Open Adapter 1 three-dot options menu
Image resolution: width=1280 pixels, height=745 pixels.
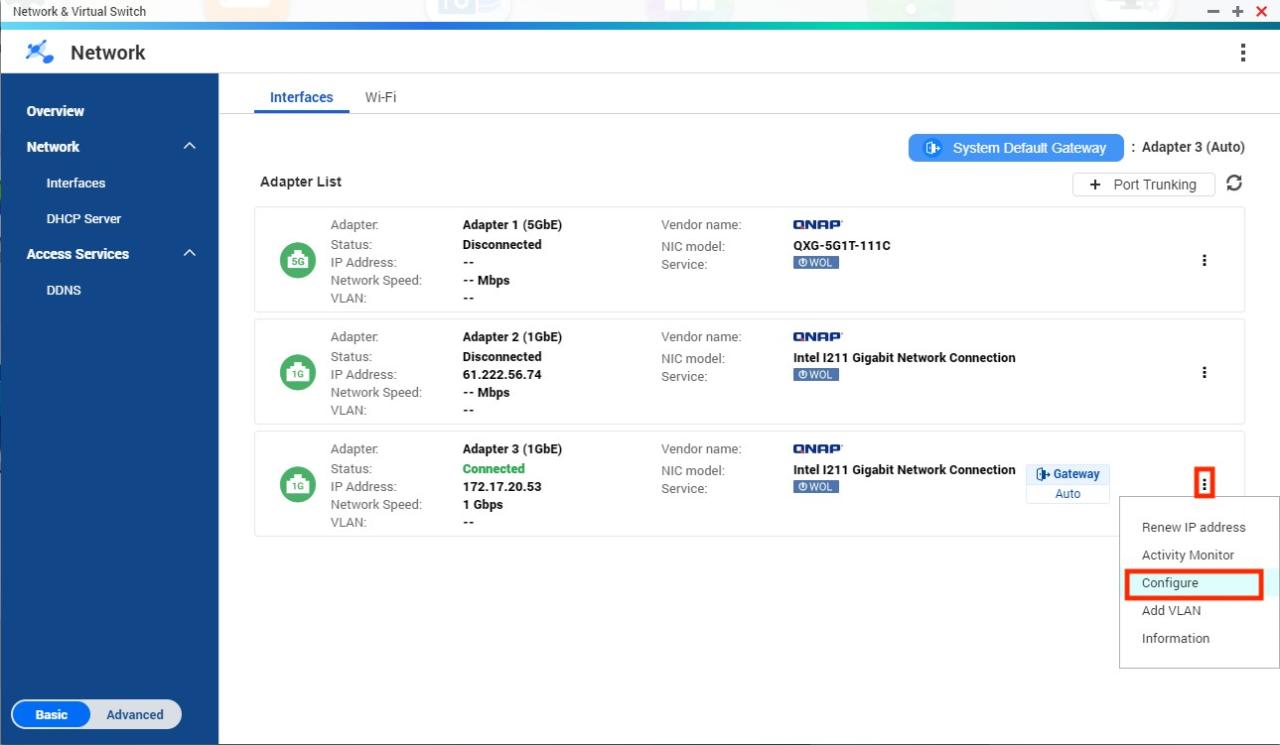click(1204, 260)
